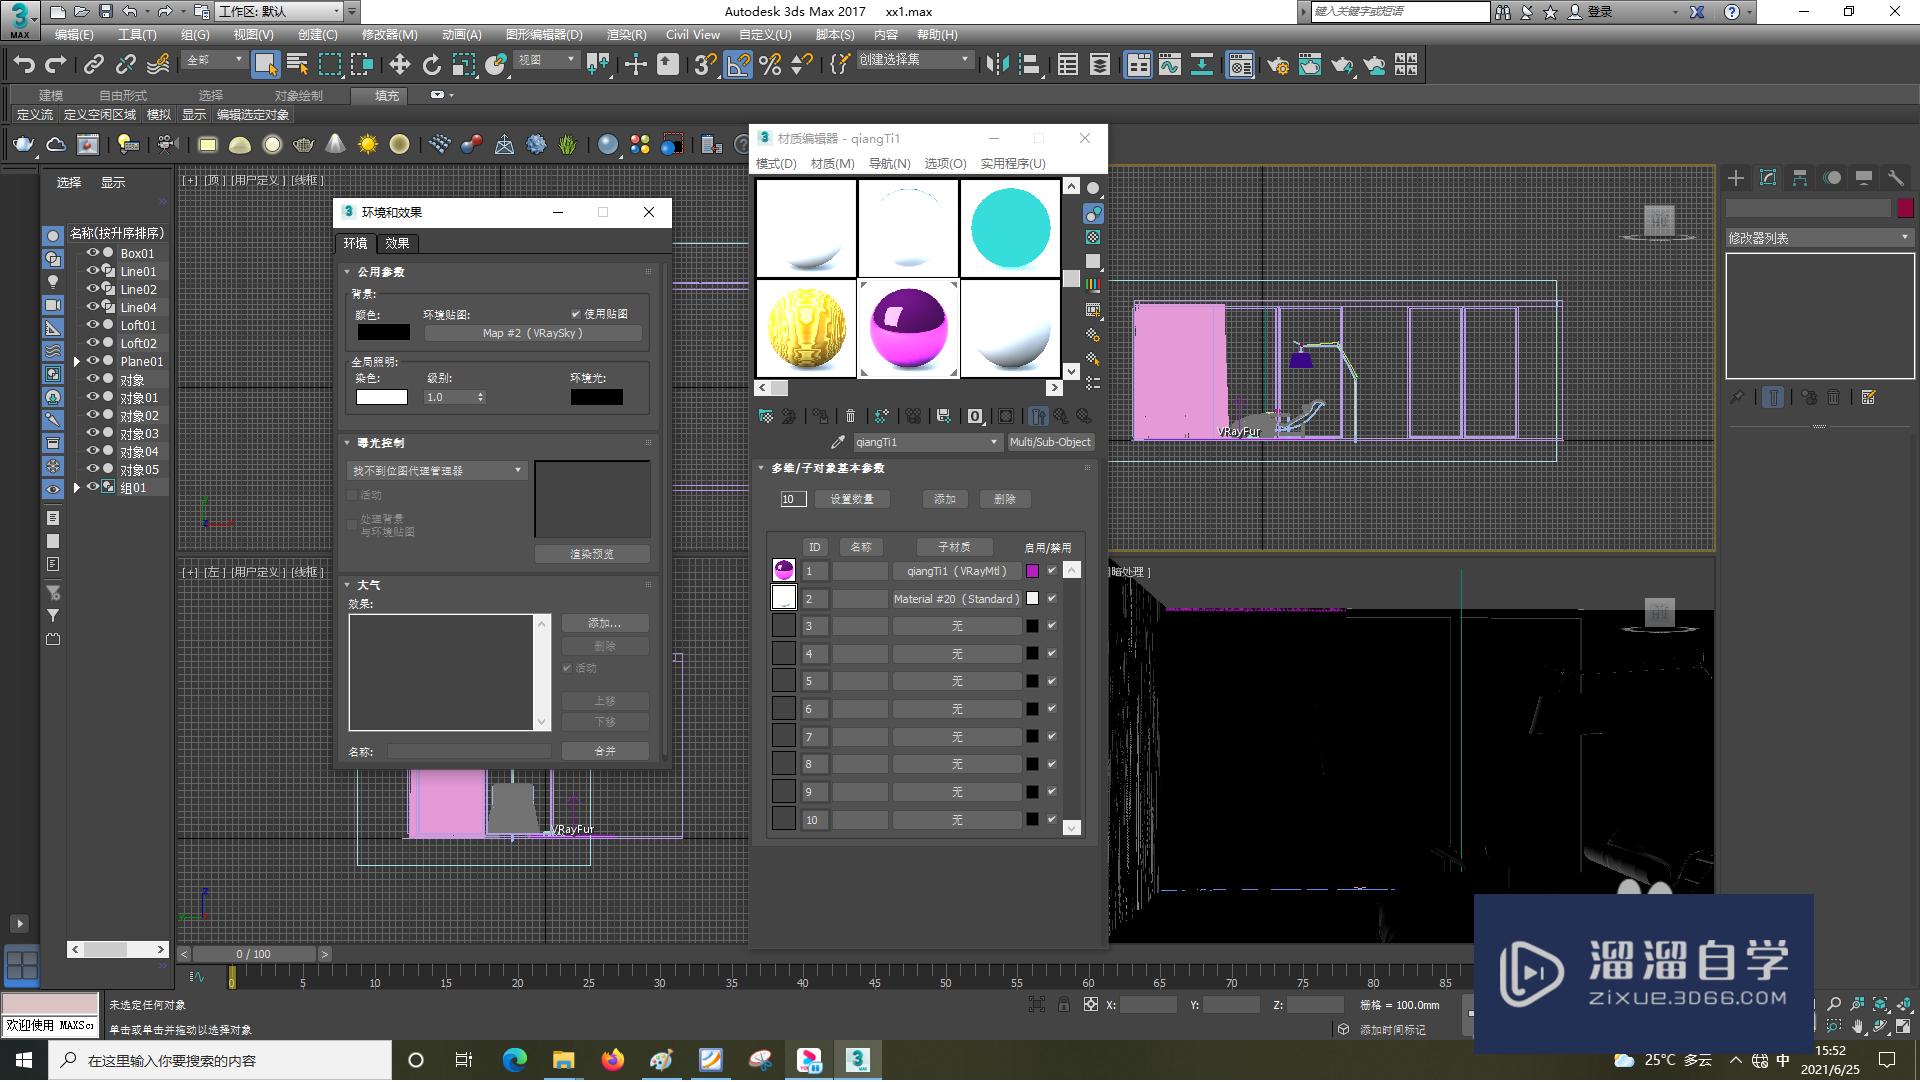Click Map #2 (VRaySky) environment map button
The height and width of the screenshot is (1082, 1920).
[533, 333]
